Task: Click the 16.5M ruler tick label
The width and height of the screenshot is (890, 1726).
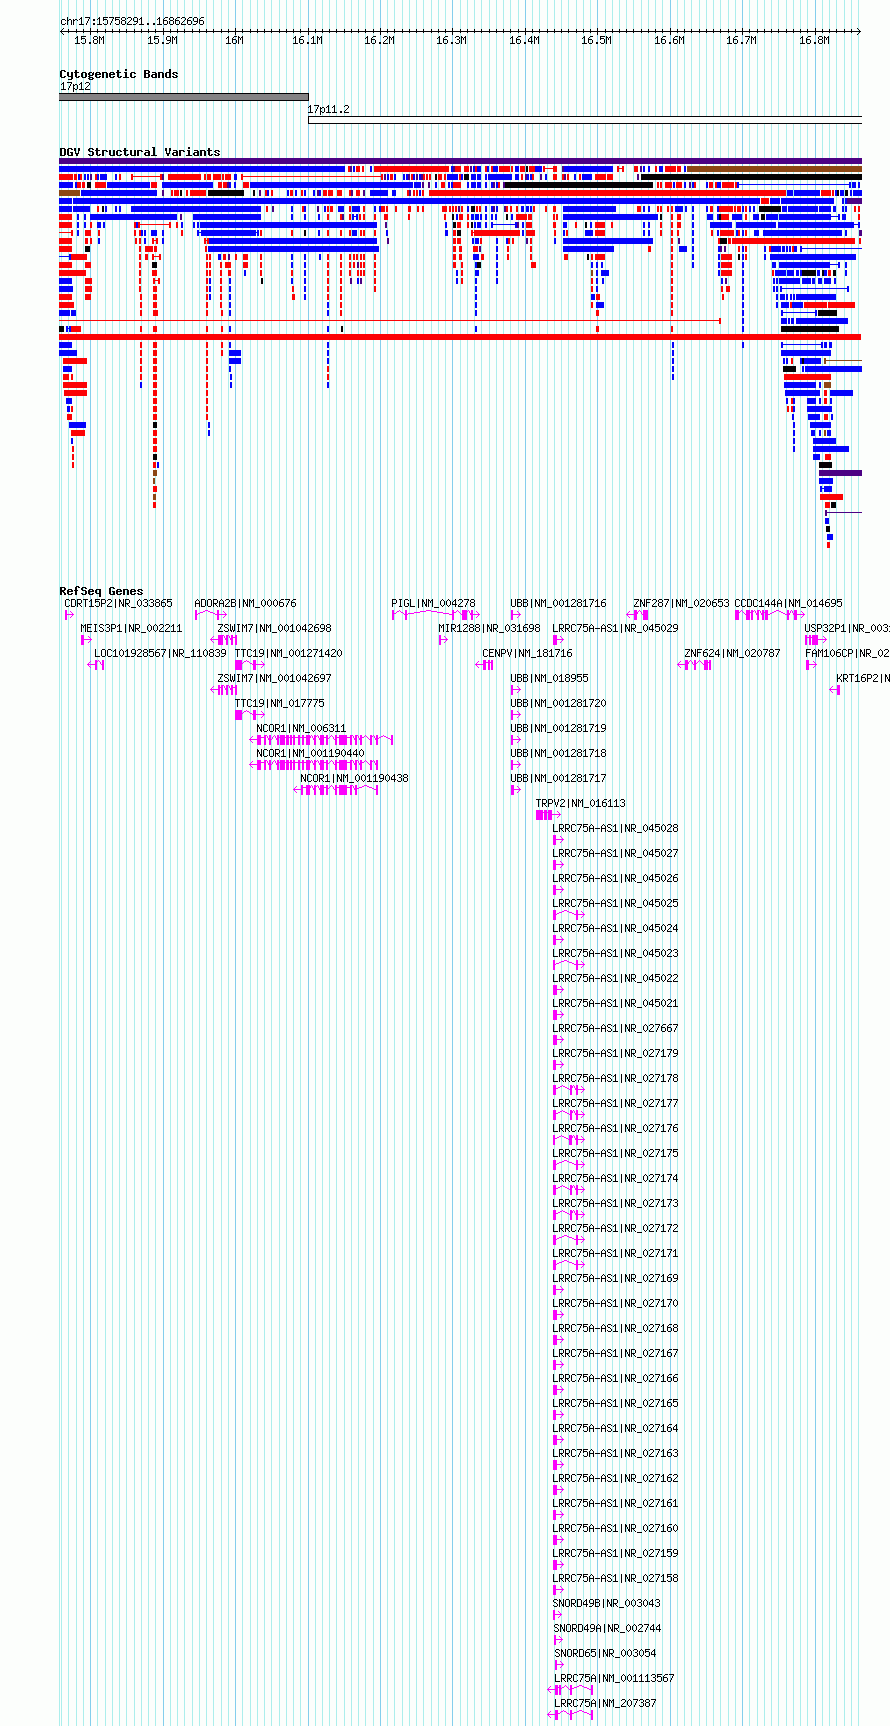Action: [x=596, y=40]
